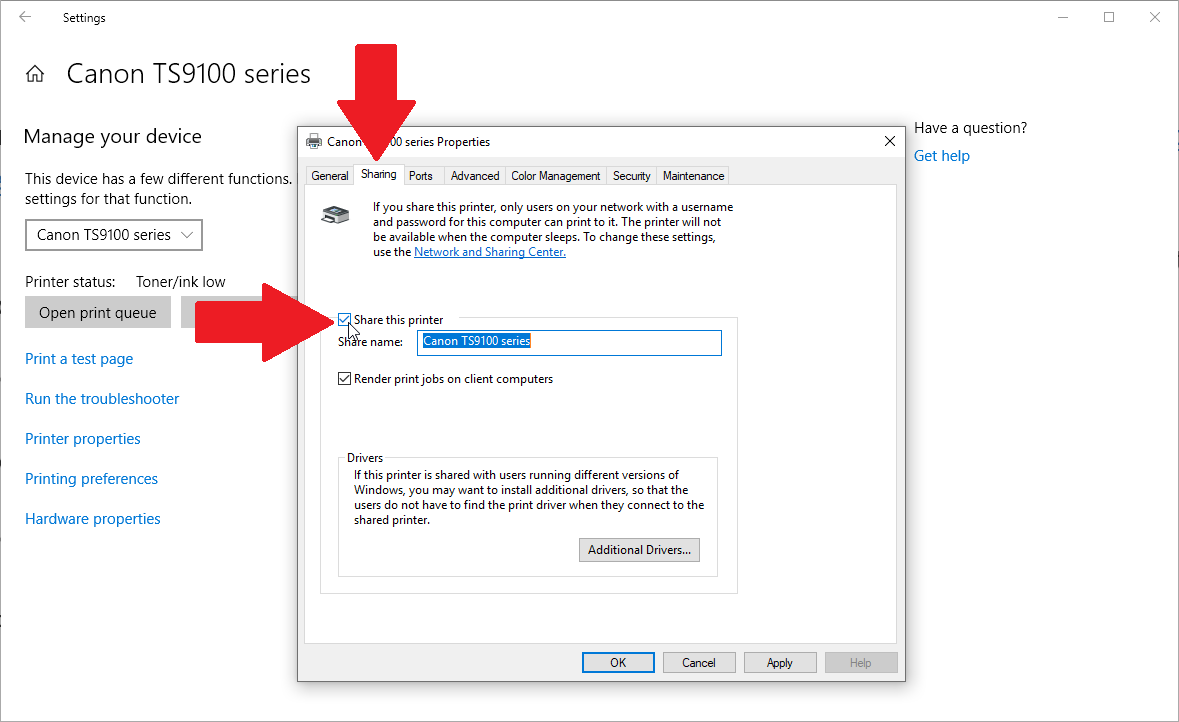Screen dimensions: 1179x722
Task: Click the Additional Drivers button
Action: [639, 550]
